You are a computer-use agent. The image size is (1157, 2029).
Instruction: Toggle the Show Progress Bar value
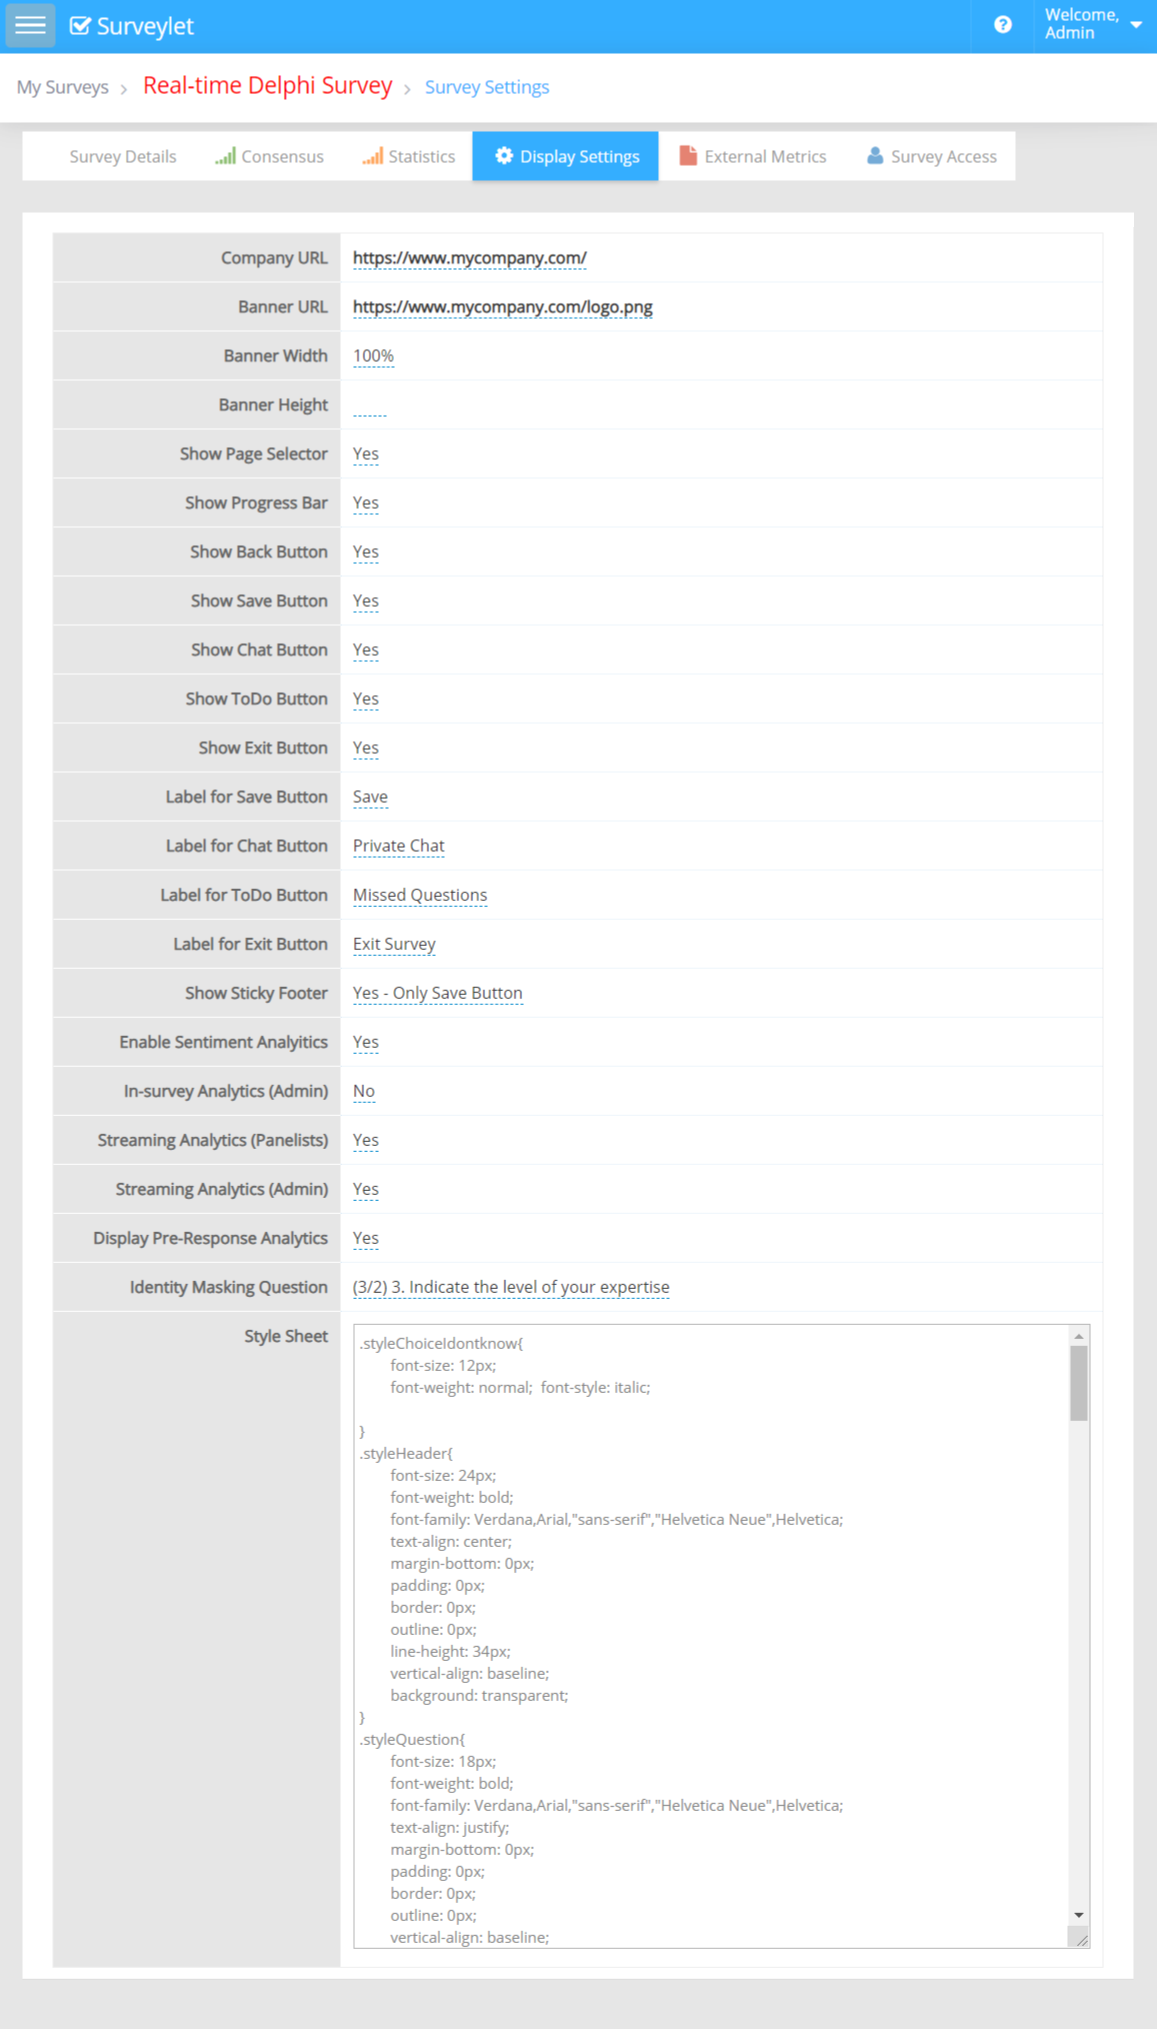click(366, 503)
